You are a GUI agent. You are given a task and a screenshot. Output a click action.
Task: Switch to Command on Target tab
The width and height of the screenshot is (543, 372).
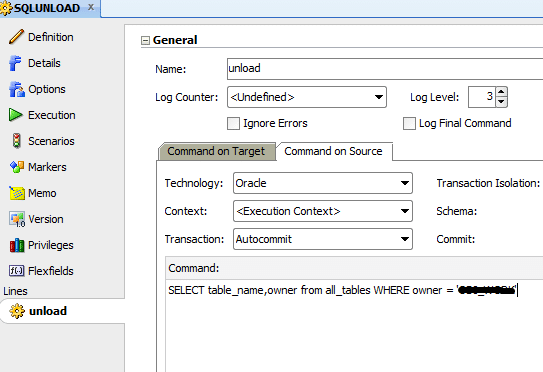point(216,151)
